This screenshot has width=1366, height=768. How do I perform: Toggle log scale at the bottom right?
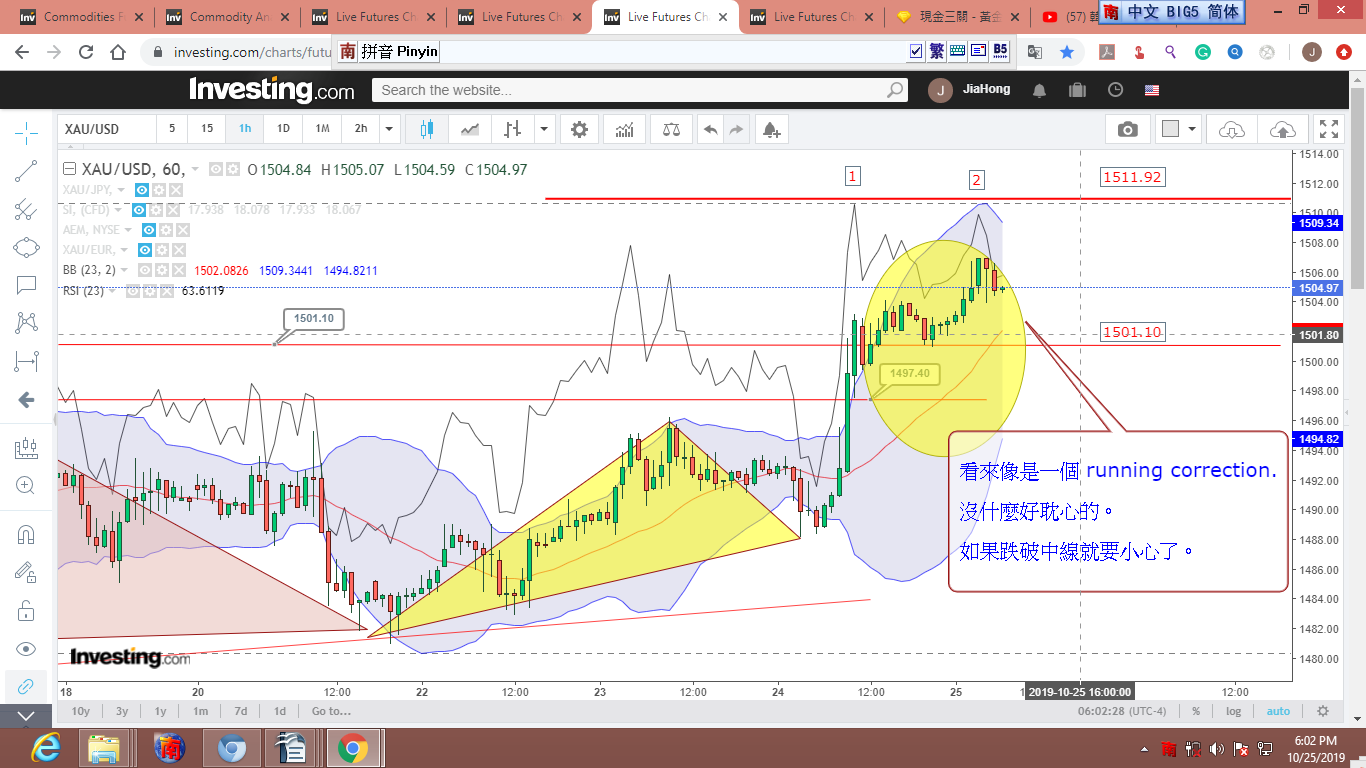(1234, 711)
